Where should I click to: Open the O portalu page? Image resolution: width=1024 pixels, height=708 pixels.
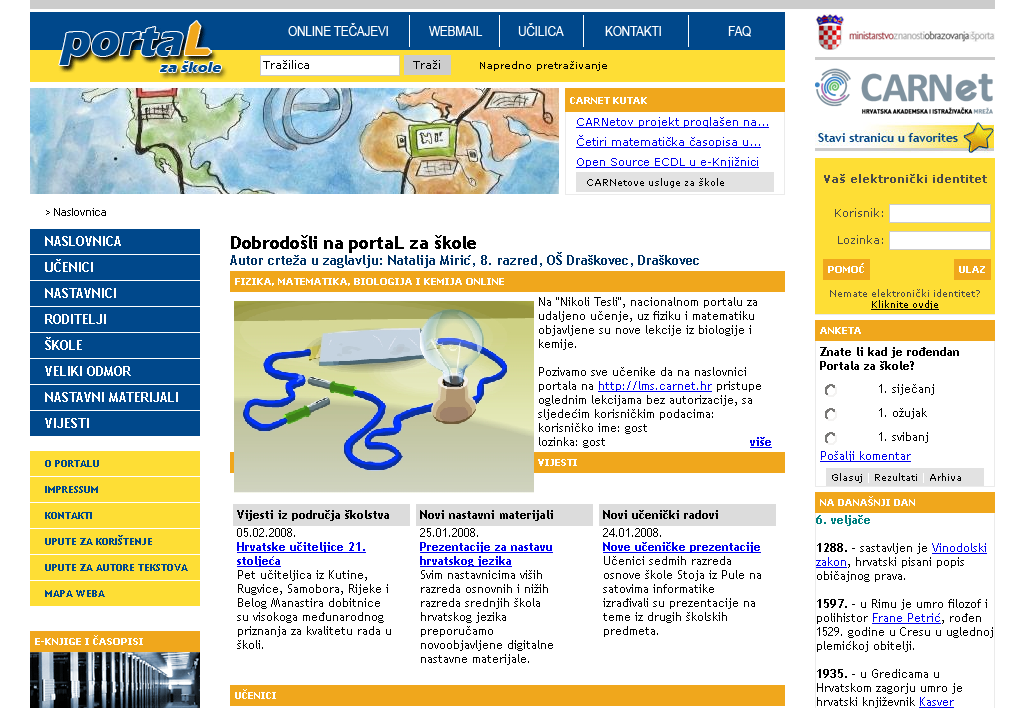[x=115, y=464]
